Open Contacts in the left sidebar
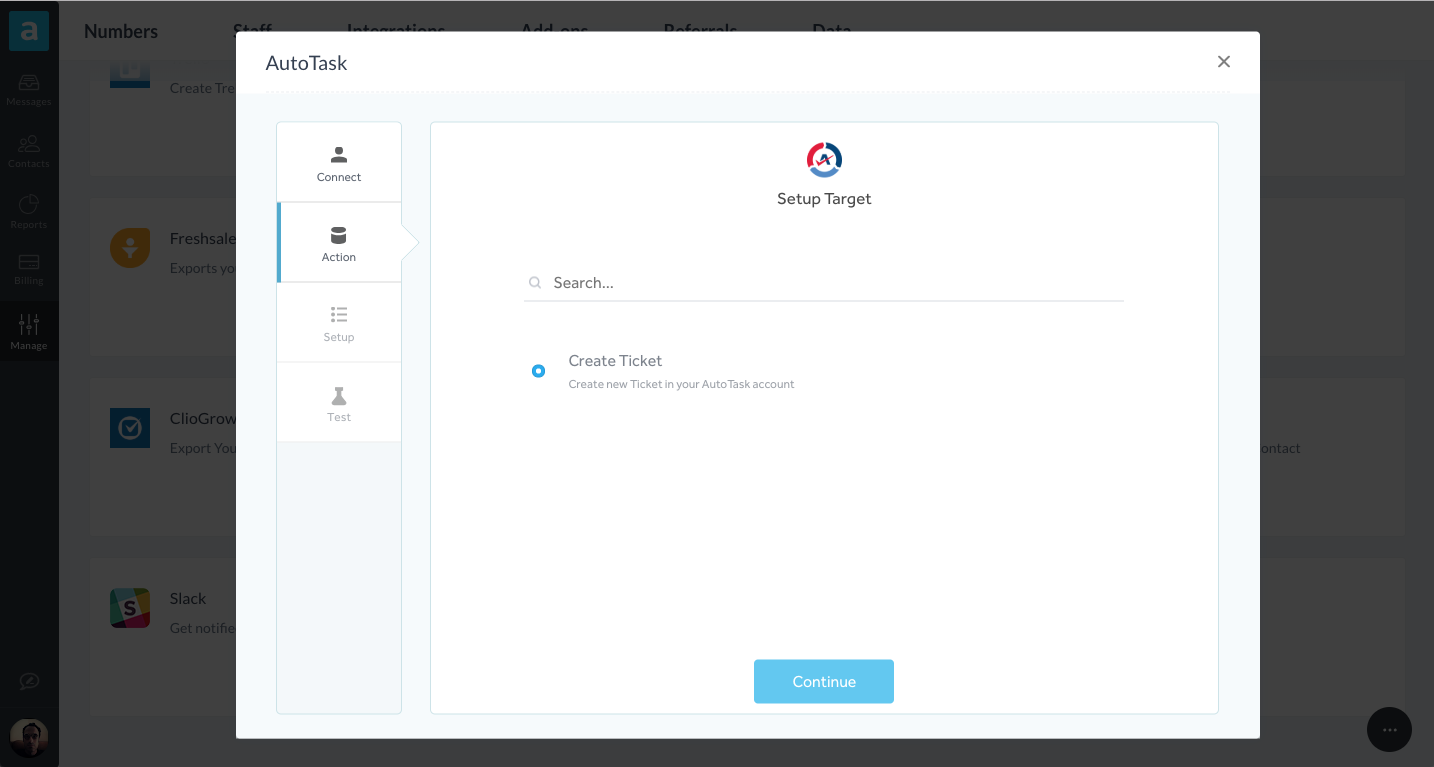The height and width of the screenshot is (767, 1434). (29, 151)
